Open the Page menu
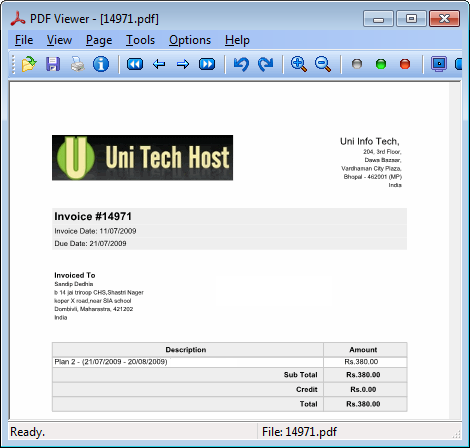470x448 pixels. click(x=99, y=40)
